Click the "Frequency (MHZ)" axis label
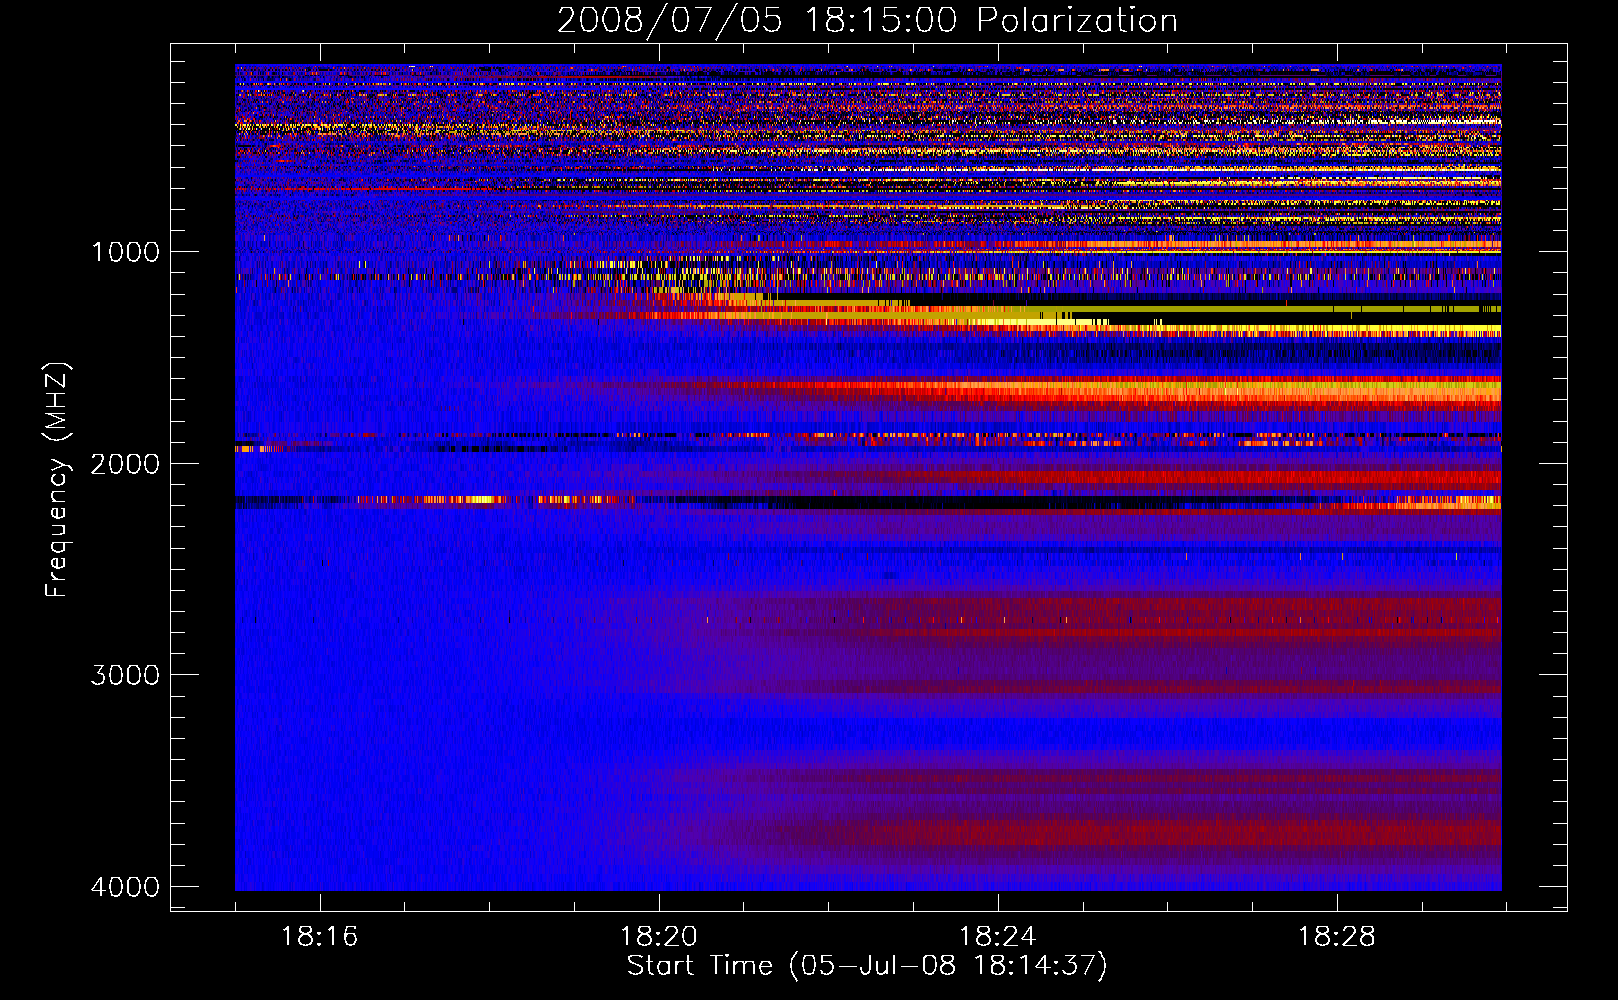The image size is (1618, 1000). [x=56, y=481]
